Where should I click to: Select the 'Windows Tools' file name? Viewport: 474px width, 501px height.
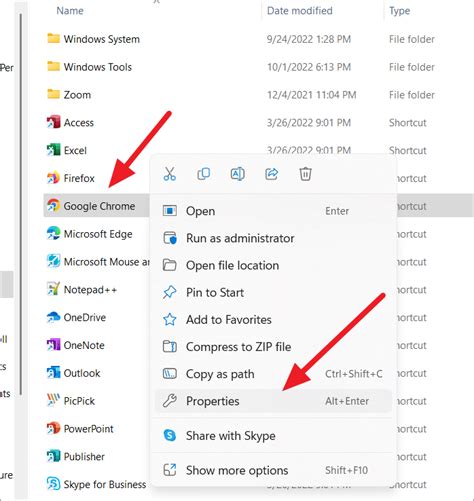(x=98, y=67)
